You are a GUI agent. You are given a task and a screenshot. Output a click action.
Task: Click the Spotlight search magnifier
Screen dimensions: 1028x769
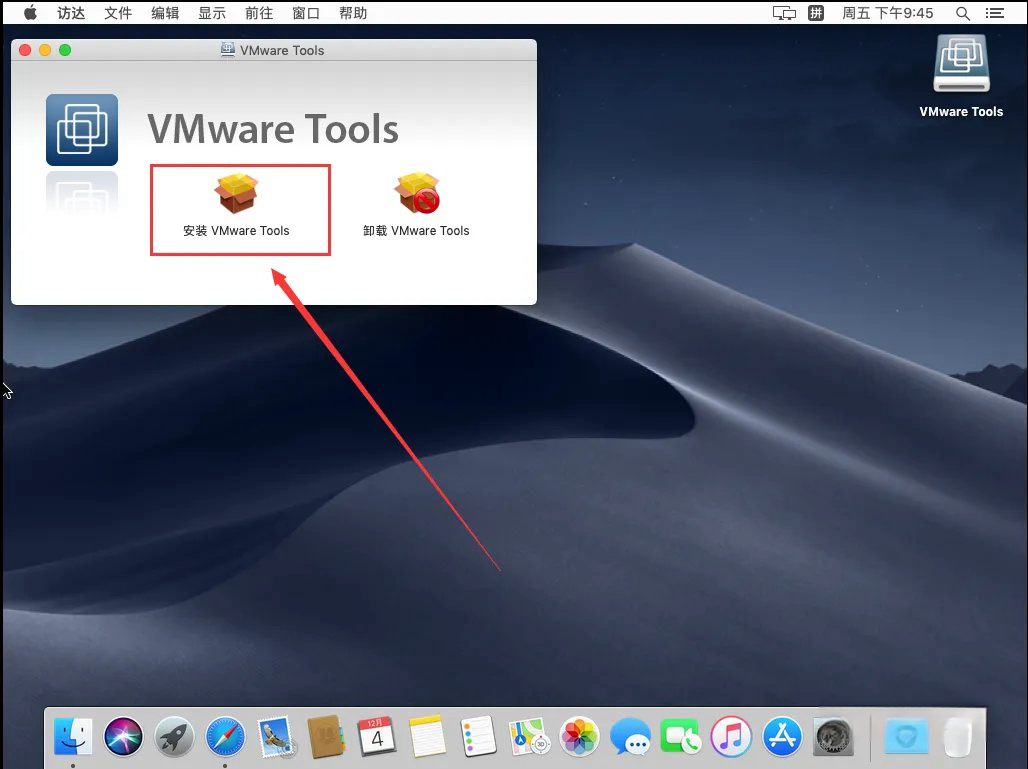click(x=962, y=13)
